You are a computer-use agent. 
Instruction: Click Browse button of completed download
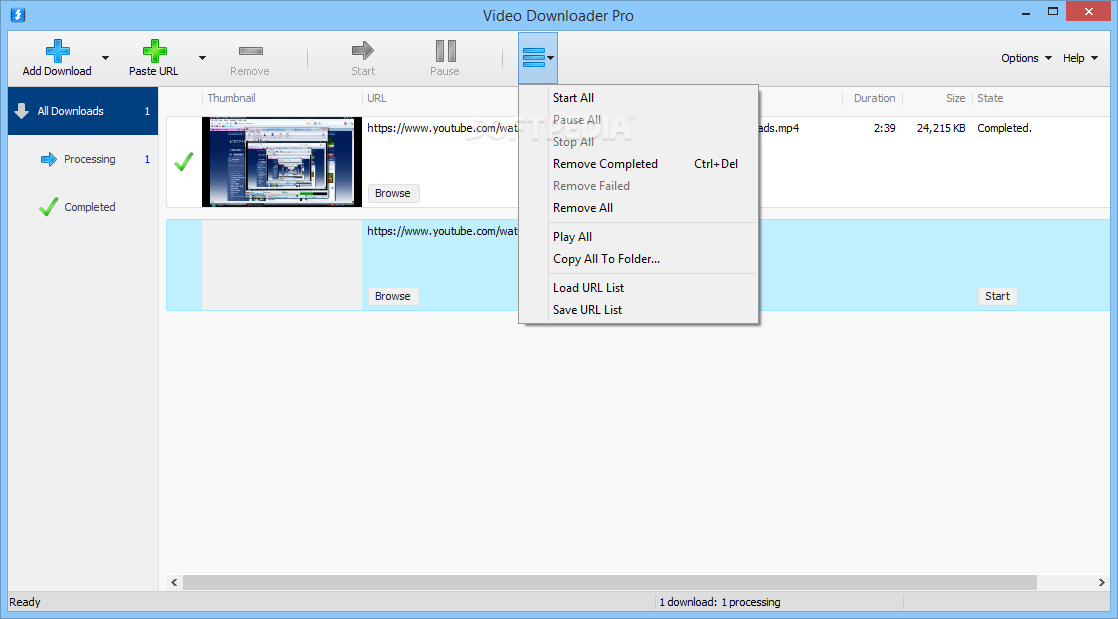393,193
